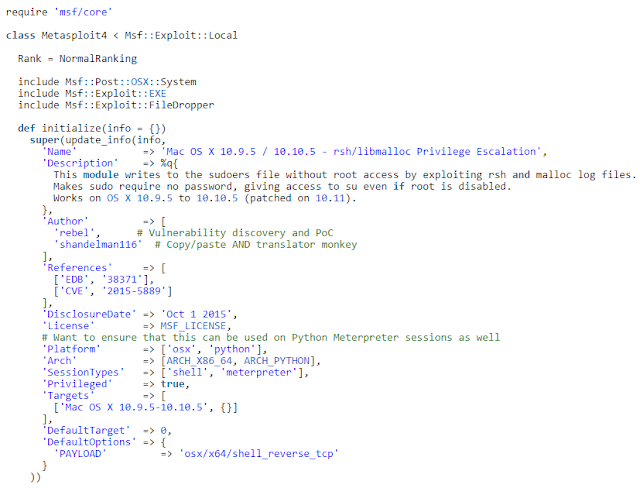Click the 'Works on OS X 10.9.5' line

pos(204,198)
